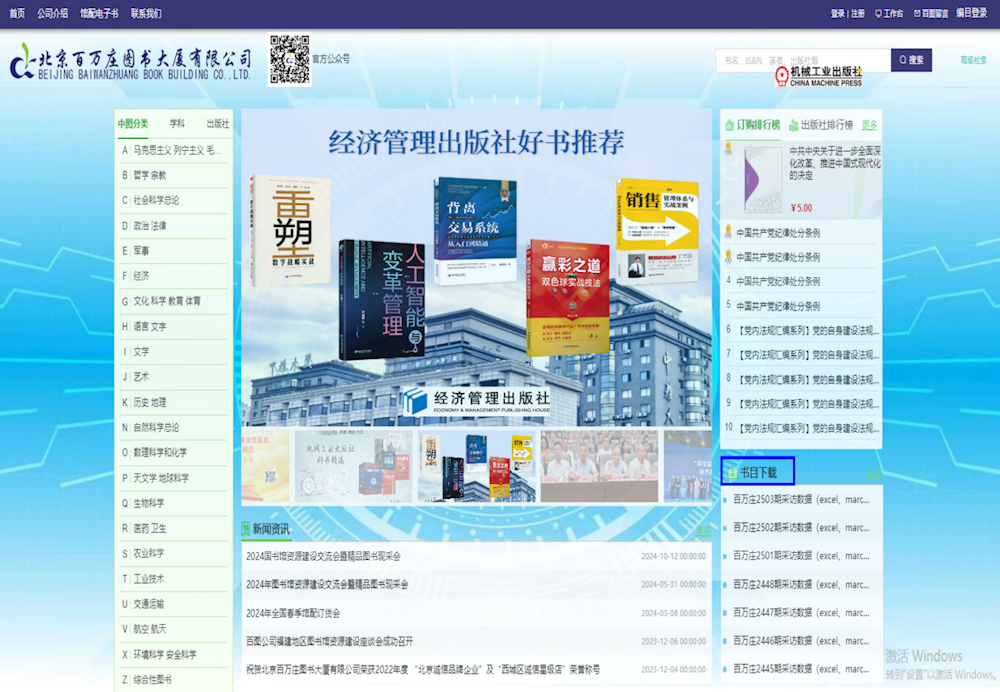This screenshot has height=692, width=1000.
Task: Switch to the 订购排行榜 tab
Action: 753,125
